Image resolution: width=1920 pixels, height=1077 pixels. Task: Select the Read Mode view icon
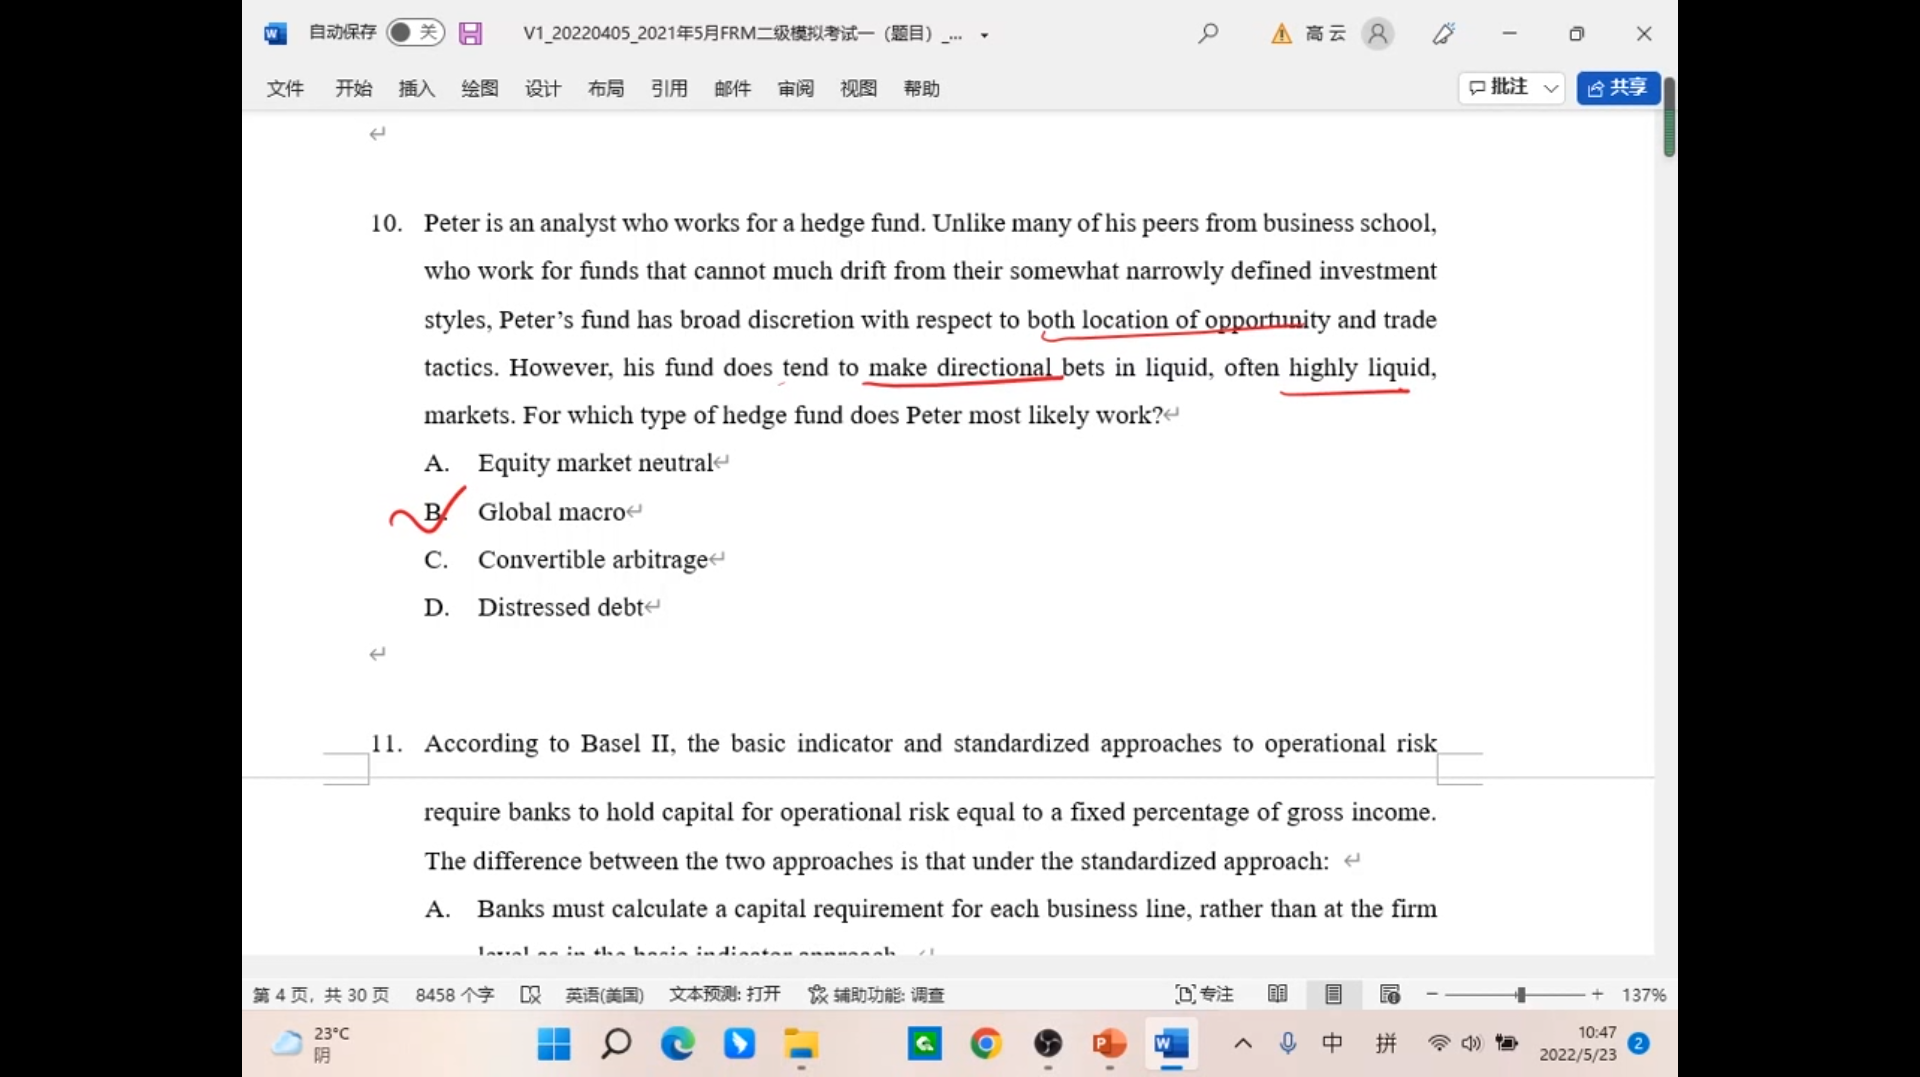[x=1277, y=994]
